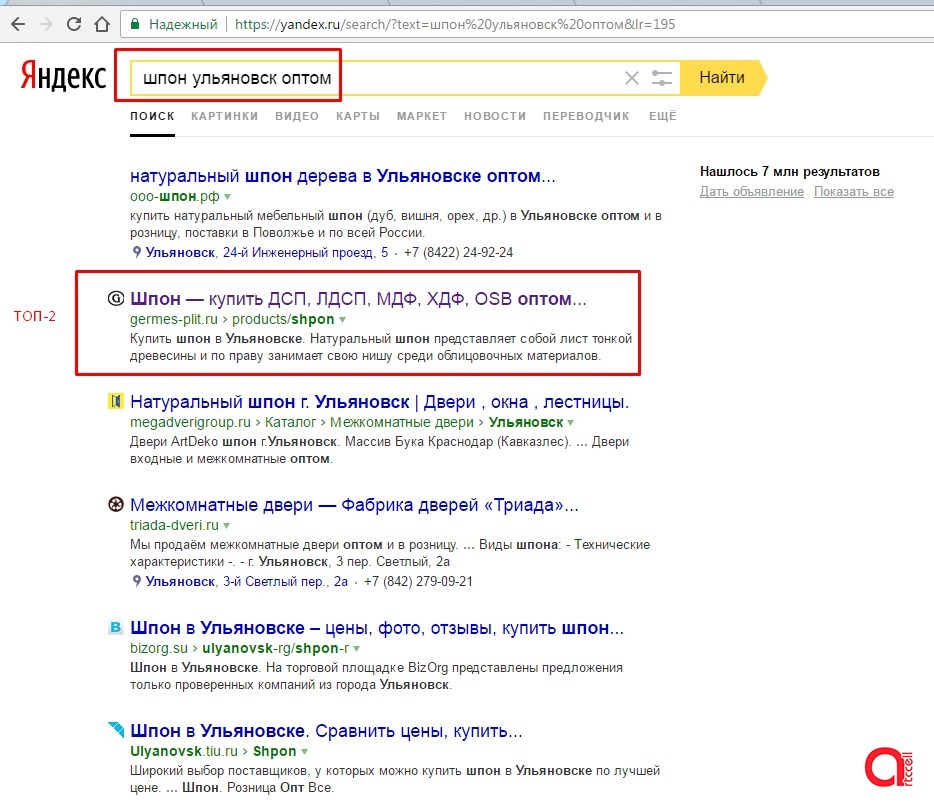
Task: Go back with the browser back arrow
Action: click(18, 24)
